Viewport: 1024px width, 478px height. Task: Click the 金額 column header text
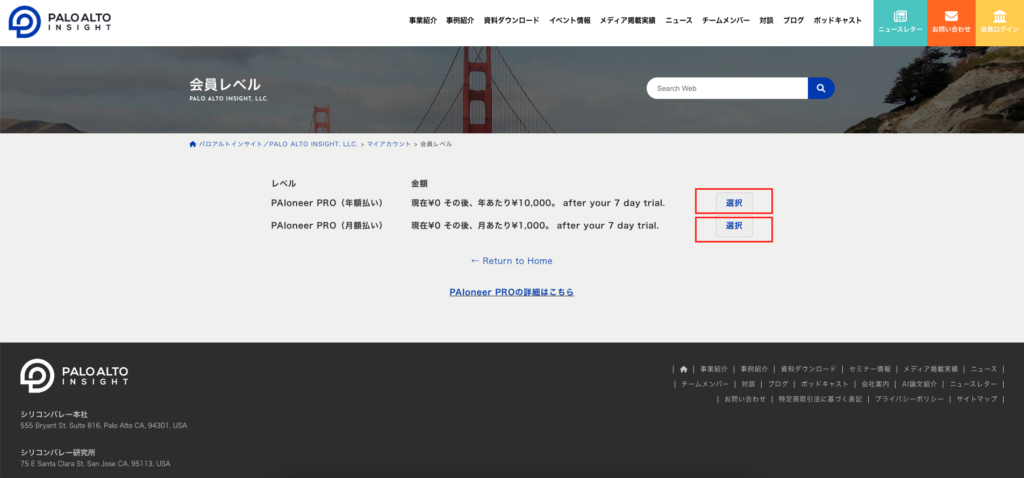[419, 183]
